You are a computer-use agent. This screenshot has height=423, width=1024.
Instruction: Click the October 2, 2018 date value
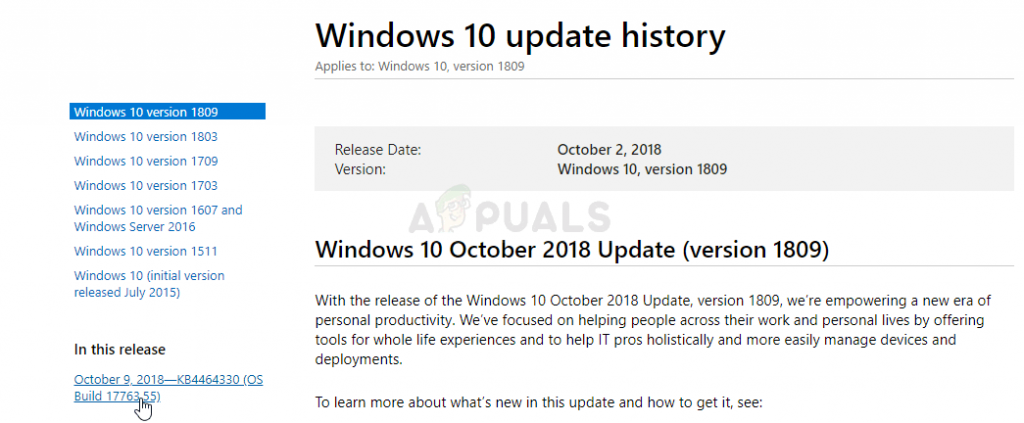[609, 150]
